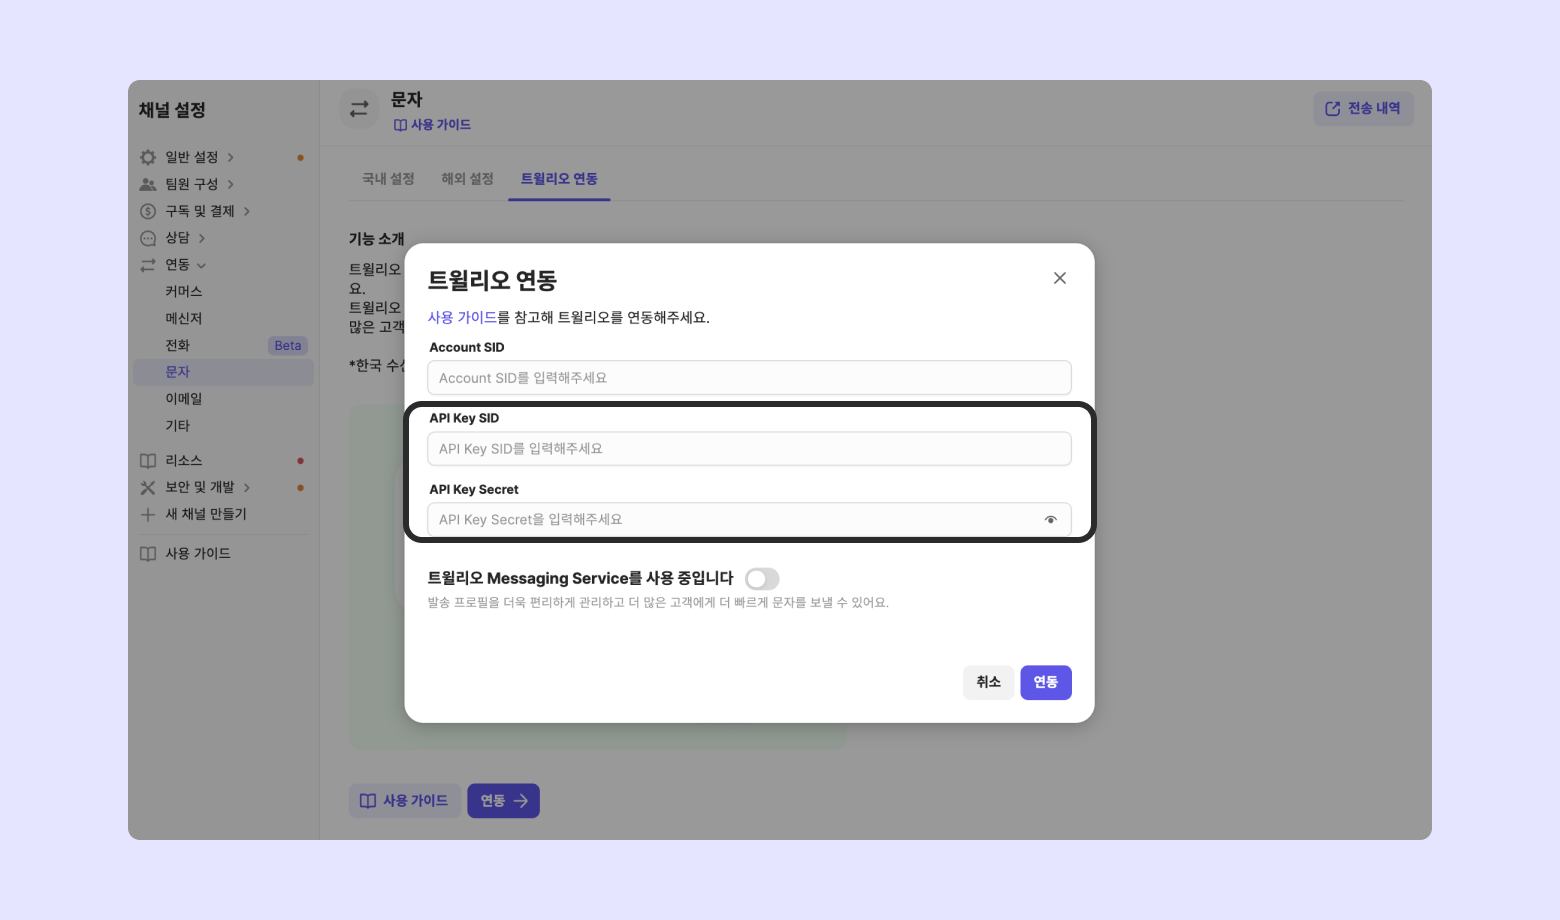The image size is (1560, 920).
Task: Open 기타 in the sidebar
Action: pyautogui.click(x=178, y=426)
